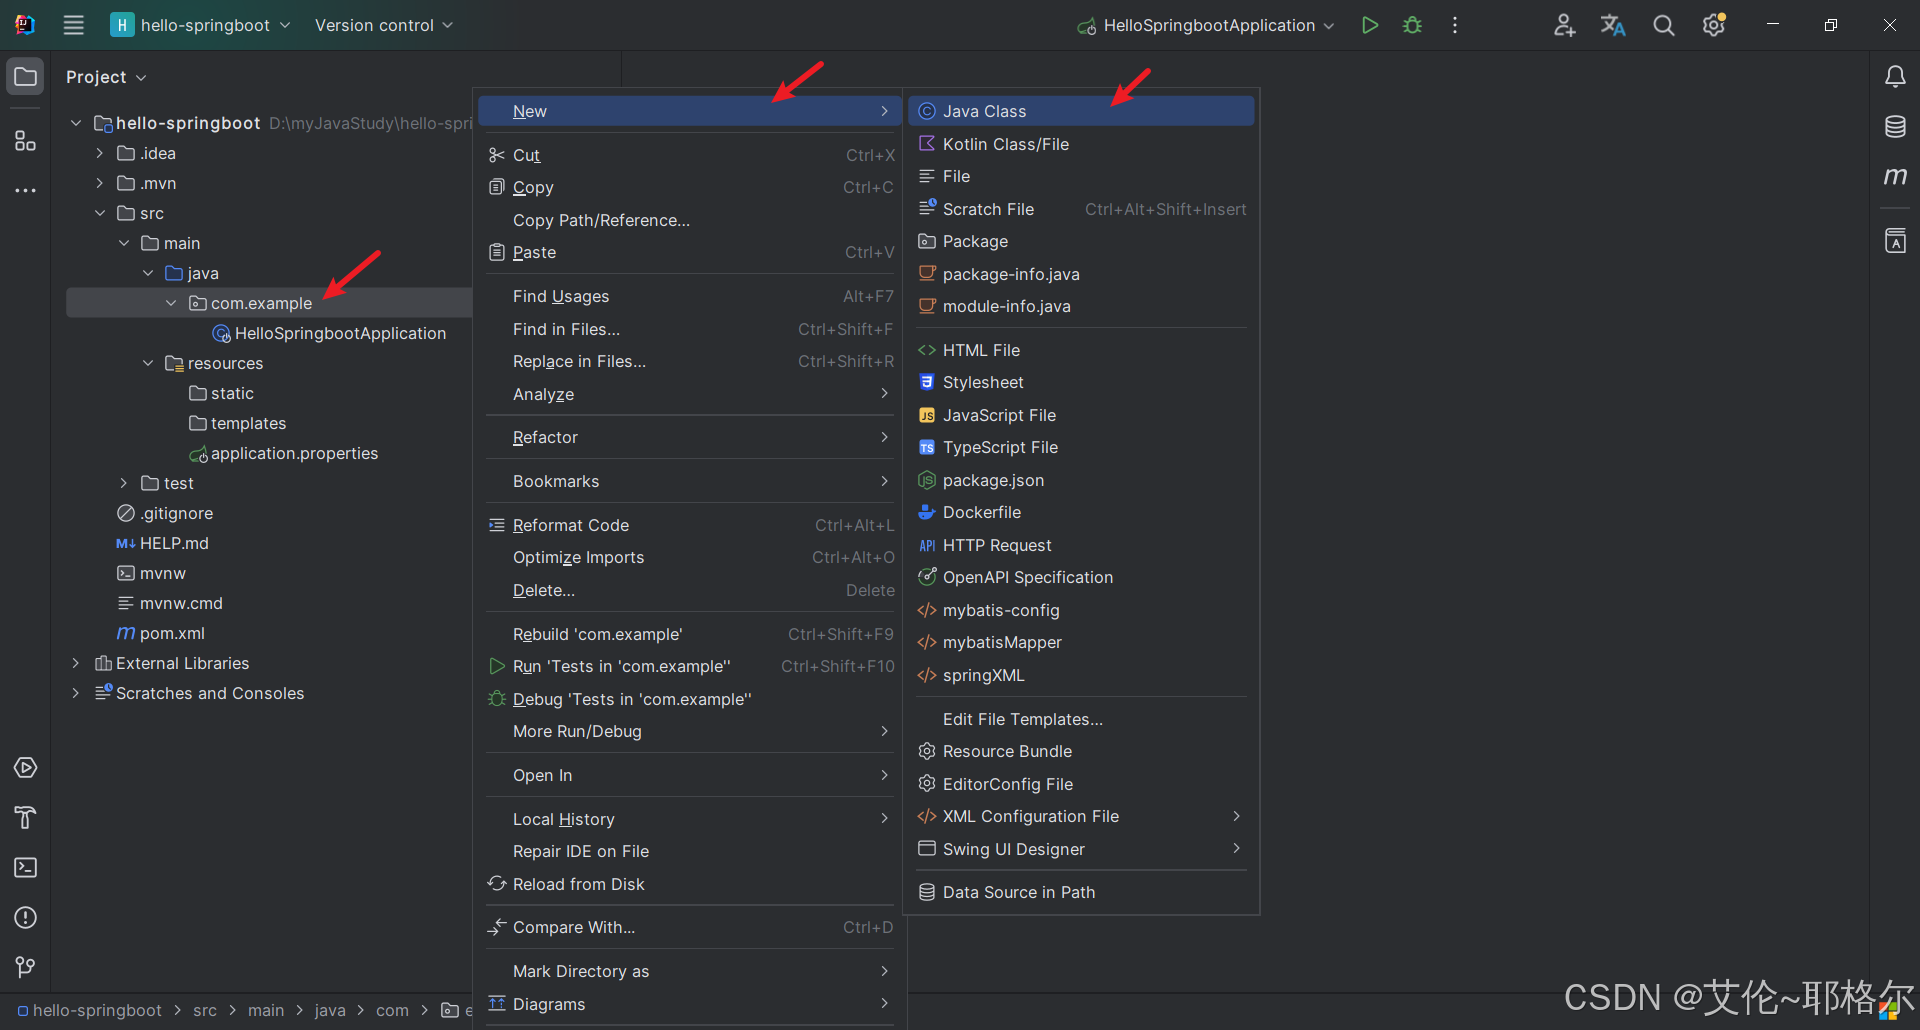Open XML Configuration File submenu

tap(1081, 816)
